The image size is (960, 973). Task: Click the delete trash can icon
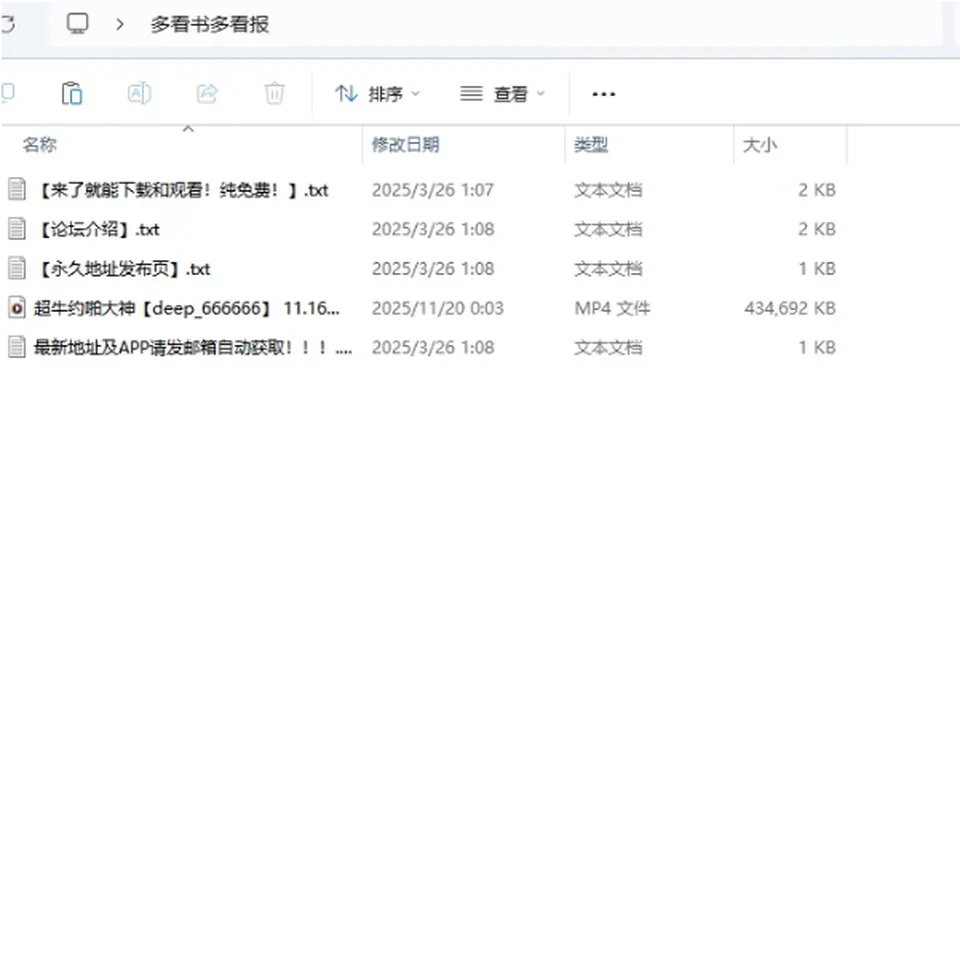coord(274,94)
